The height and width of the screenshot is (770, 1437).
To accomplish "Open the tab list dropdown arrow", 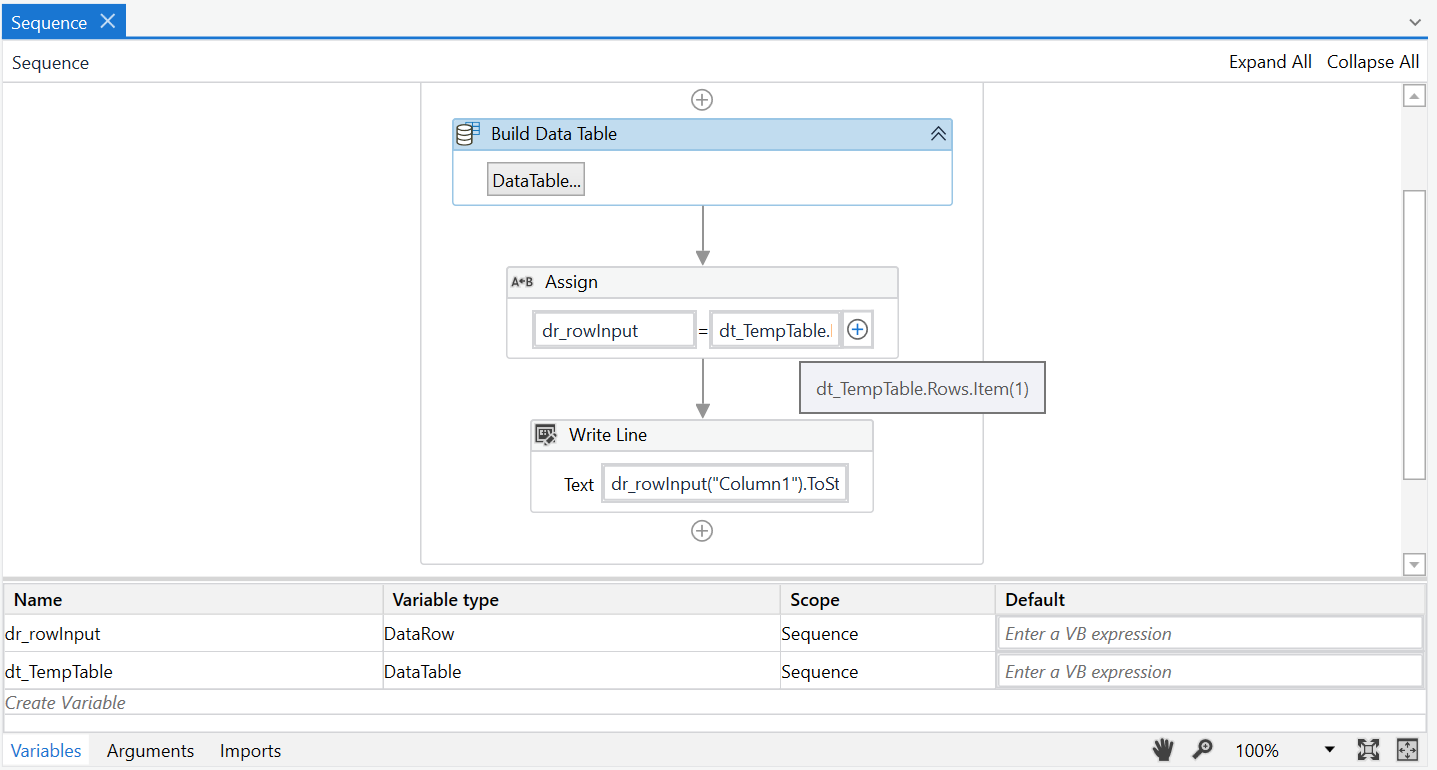I will click(1415, 22).
